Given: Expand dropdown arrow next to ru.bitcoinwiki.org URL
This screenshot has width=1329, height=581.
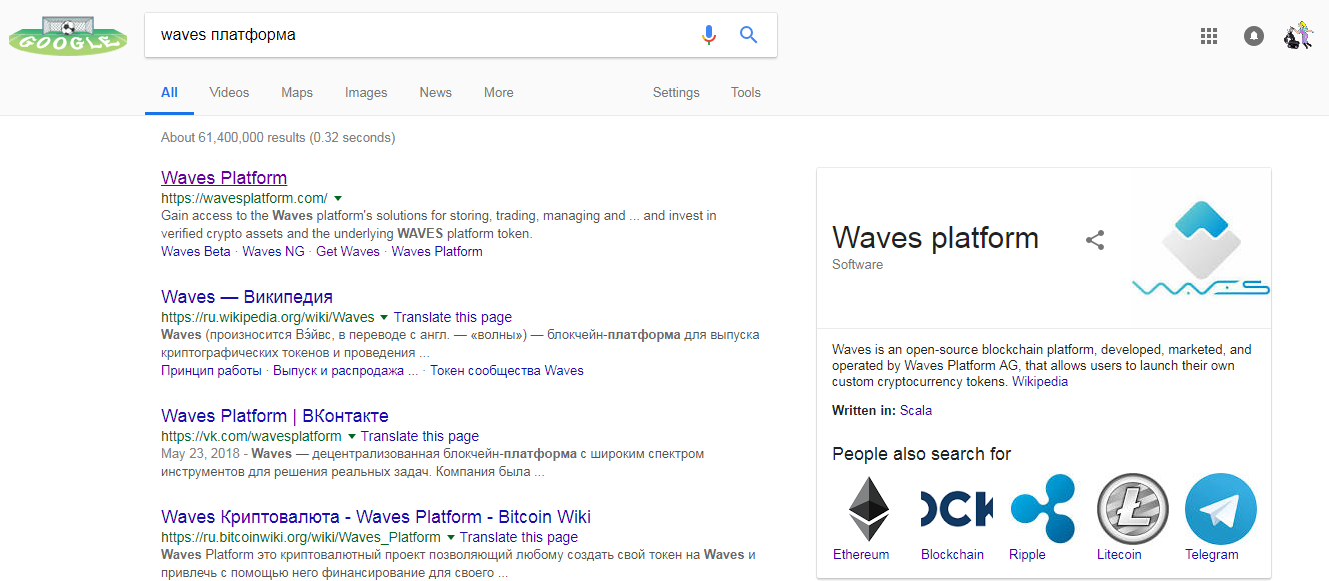Looking at the screenshot, I should point(450,538).
